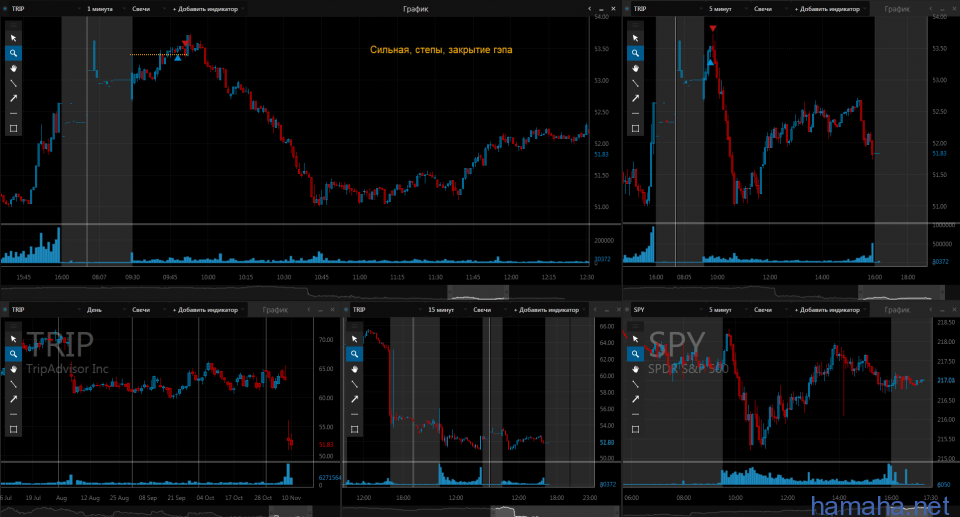The image size is (960, 517).
Task: Pick the line tool in TRIP 15-minute chart
Action: pyautogui.click(x=354, y=384)
